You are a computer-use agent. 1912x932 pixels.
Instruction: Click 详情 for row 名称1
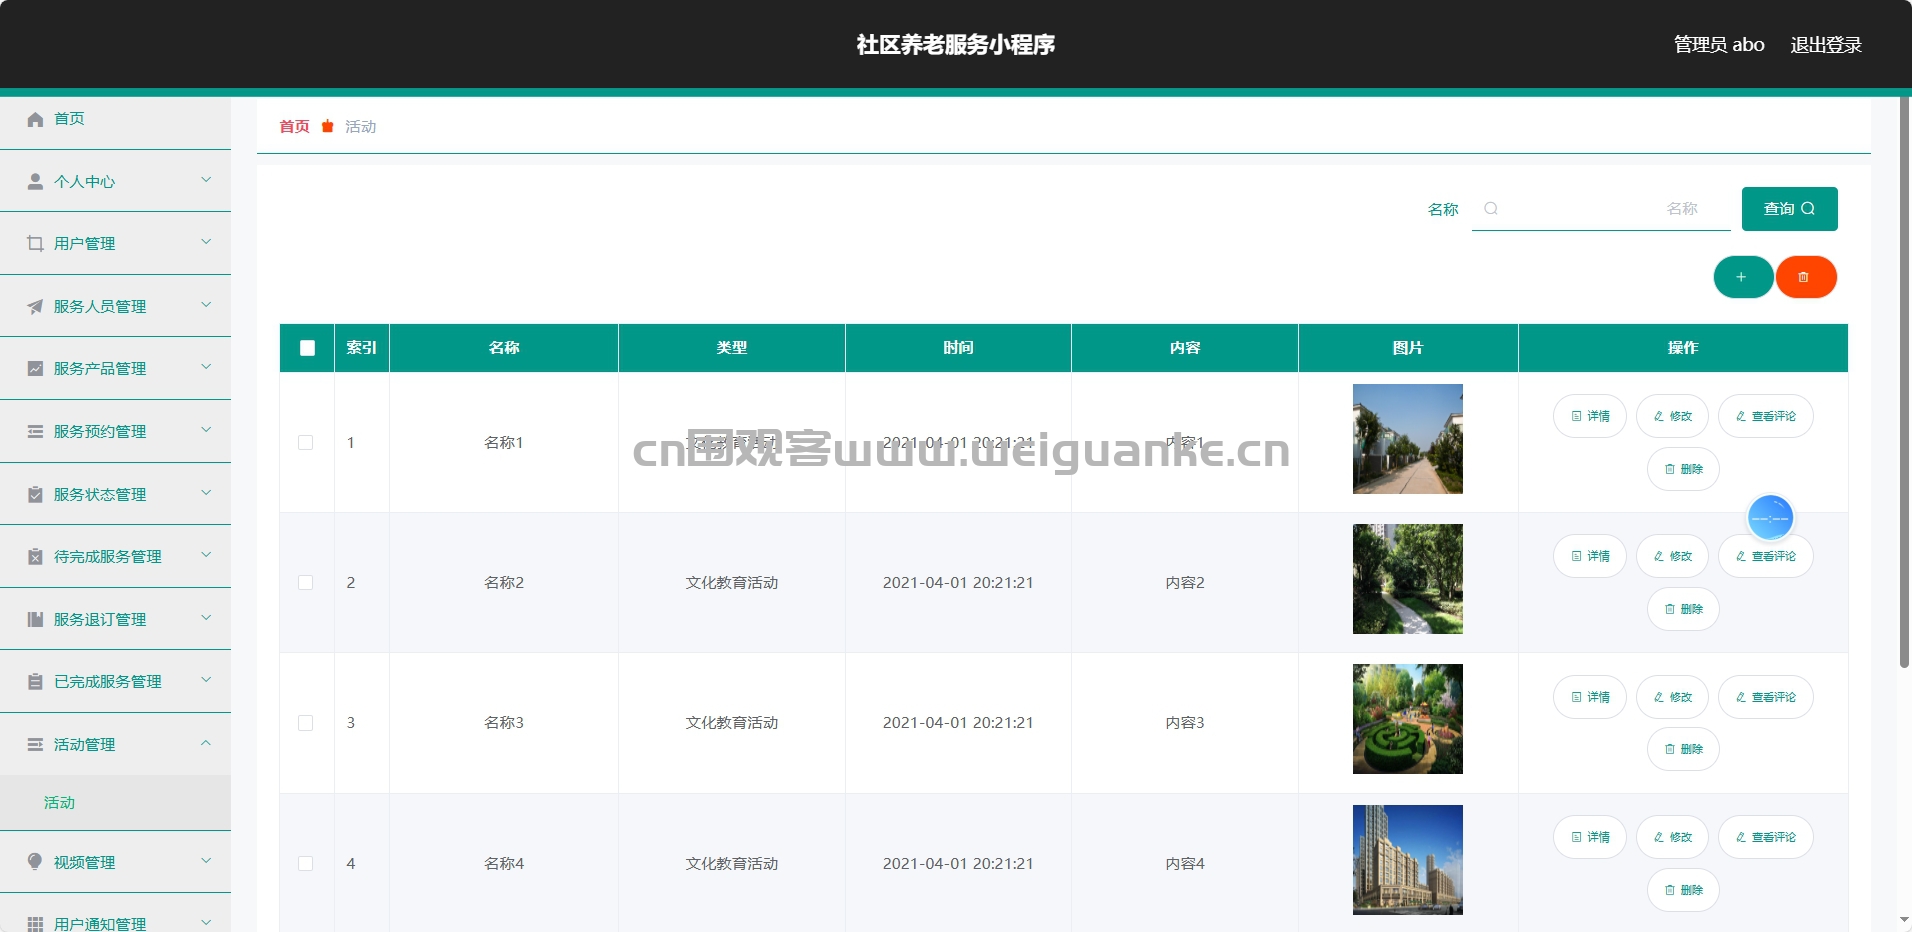click(1590, 416)
